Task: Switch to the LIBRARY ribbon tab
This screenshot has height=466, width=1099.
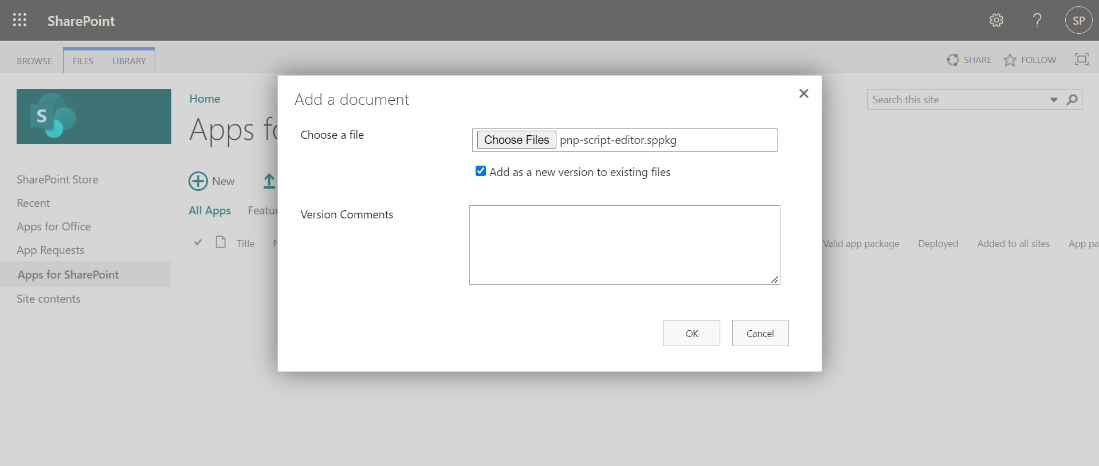Action: tap(129, 61)
